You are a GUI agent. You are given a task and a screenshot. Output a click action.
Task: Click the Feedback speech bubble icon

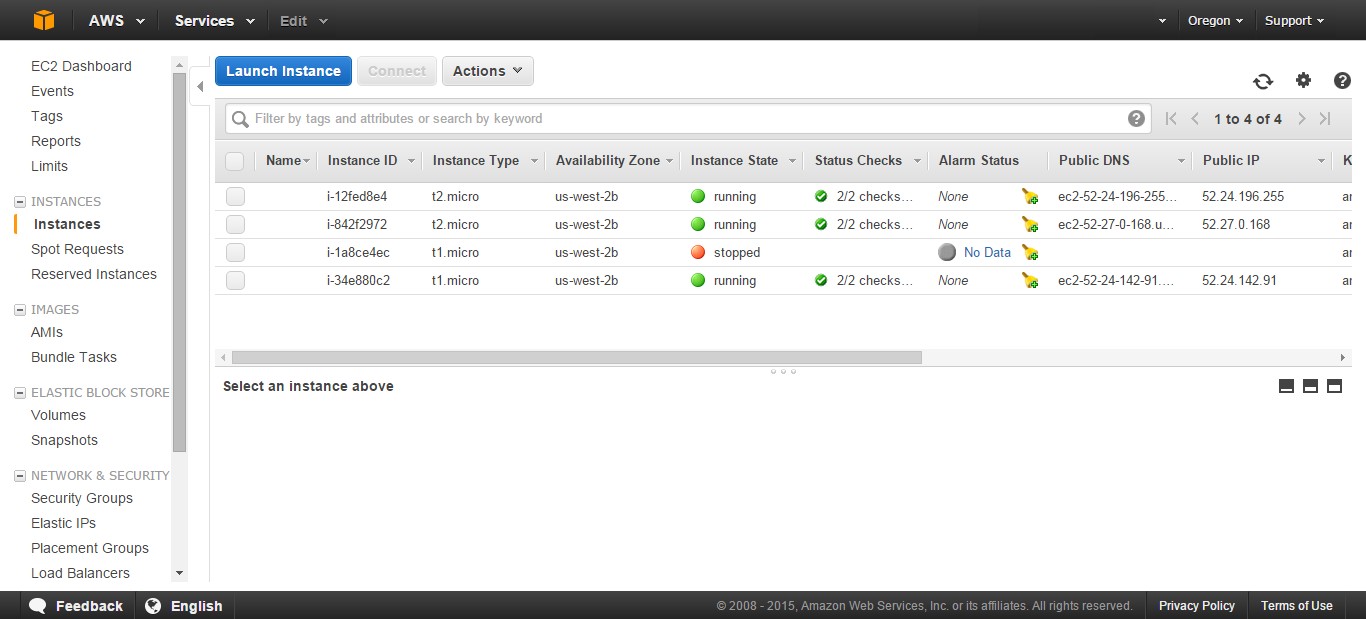[x=38, y=606]
